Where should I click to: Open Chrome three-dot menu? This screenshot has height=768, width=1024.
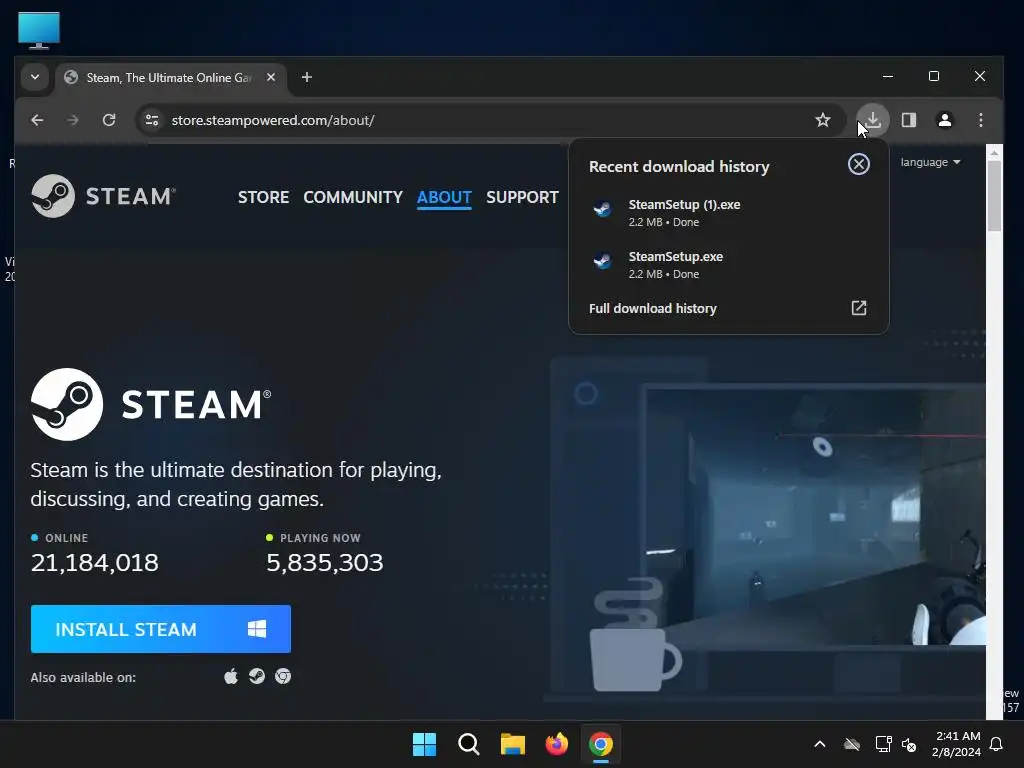981,120
